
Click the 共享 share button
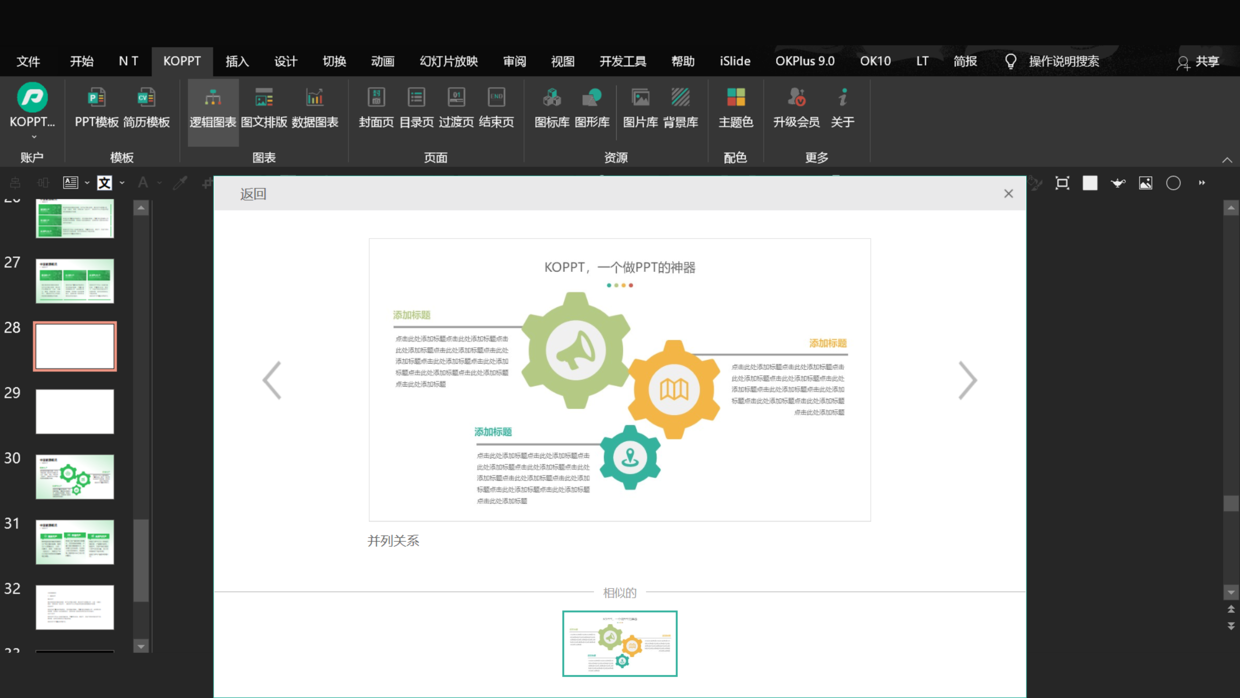(1198, 62)
